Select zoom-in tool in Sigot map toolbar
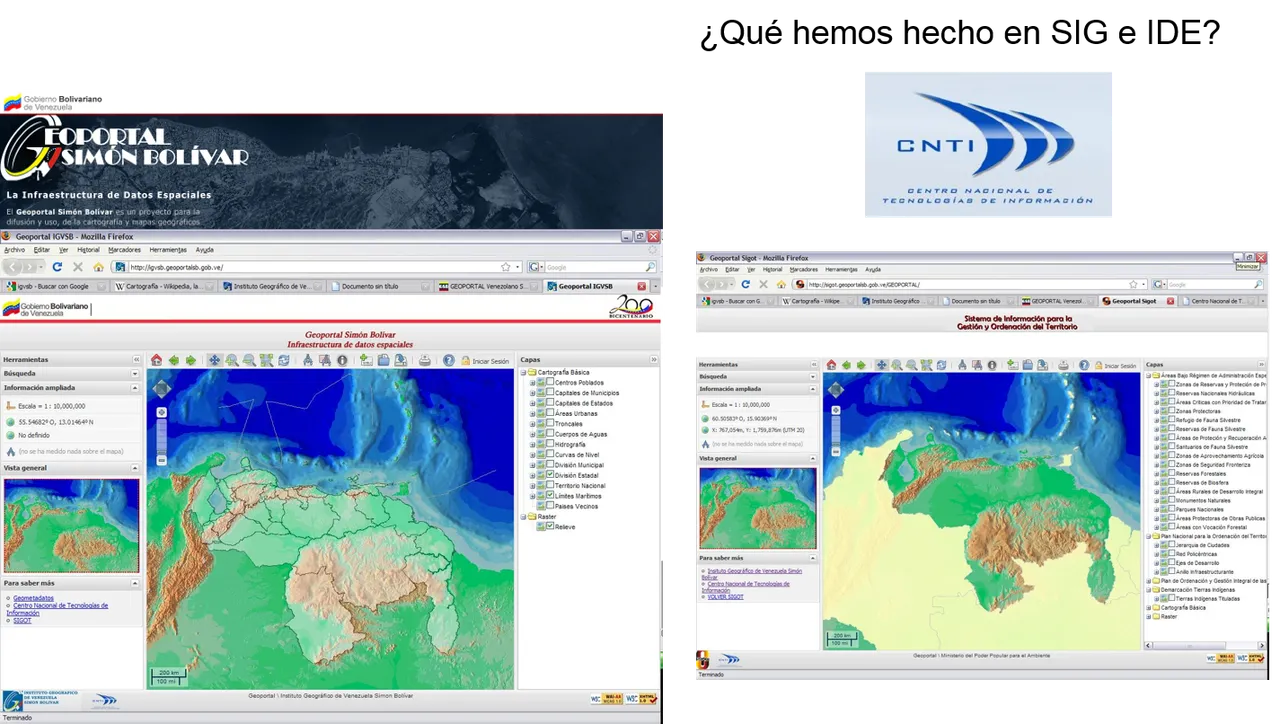This screenshot has height=724, width=1280. pos(896,365)
